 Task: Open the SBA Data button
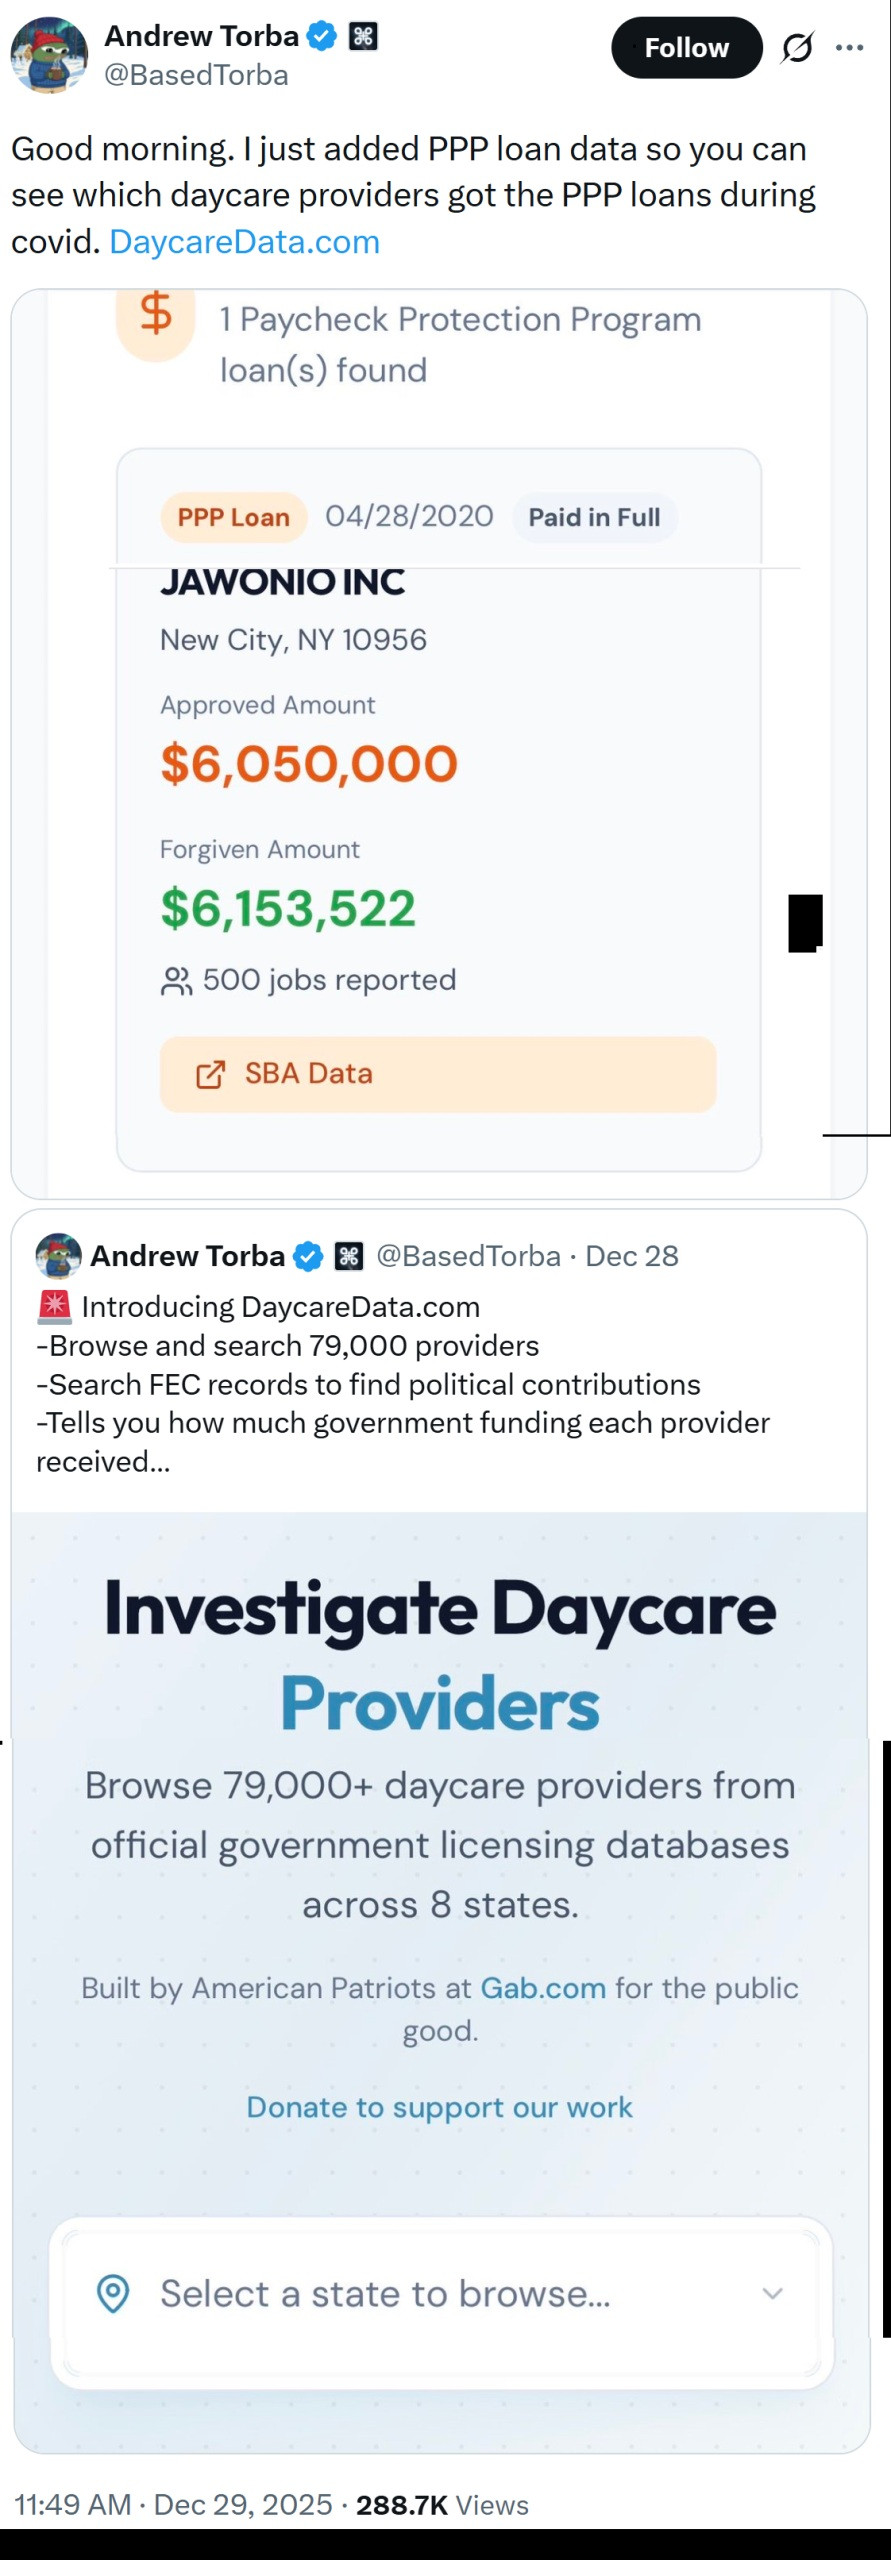click(x=437, y=1074)
